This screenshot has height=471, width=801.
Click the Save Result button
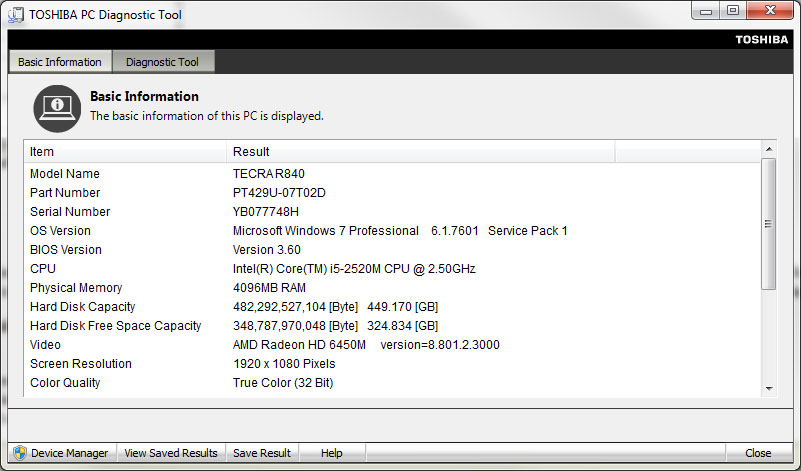click(262, 453)
